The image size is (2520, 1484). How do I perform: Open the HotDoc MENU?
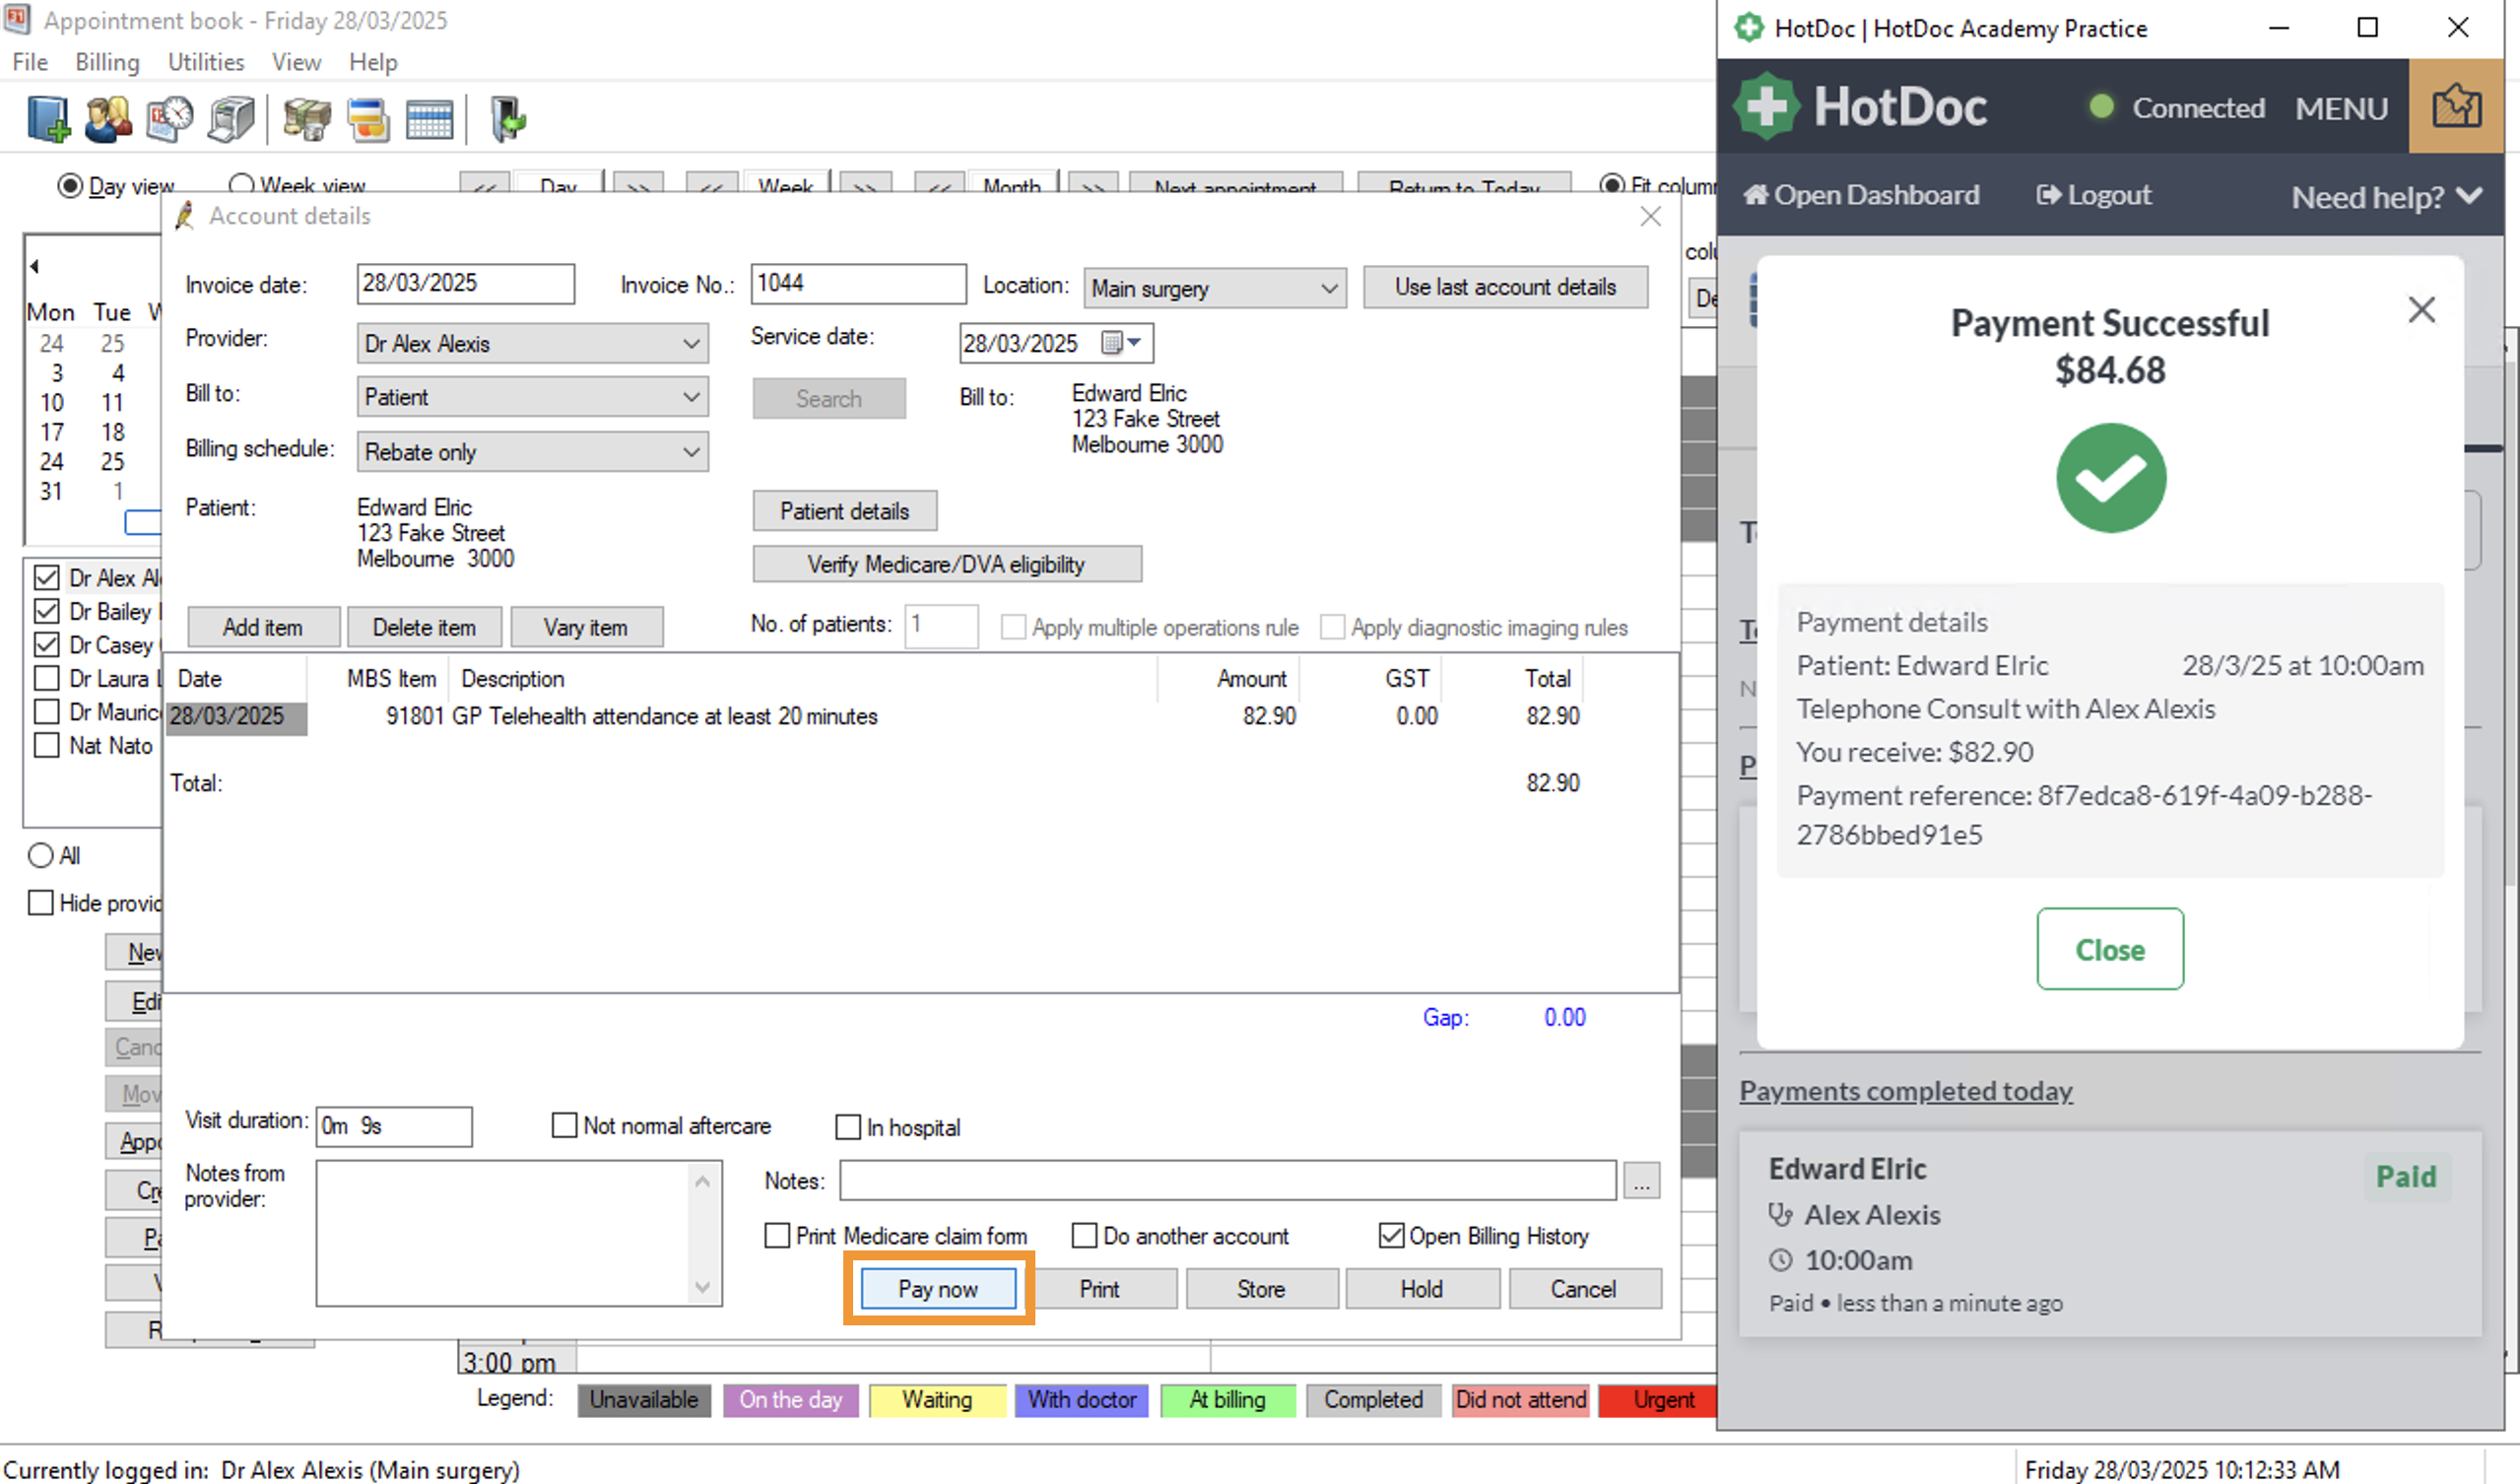click(2341, 108)
